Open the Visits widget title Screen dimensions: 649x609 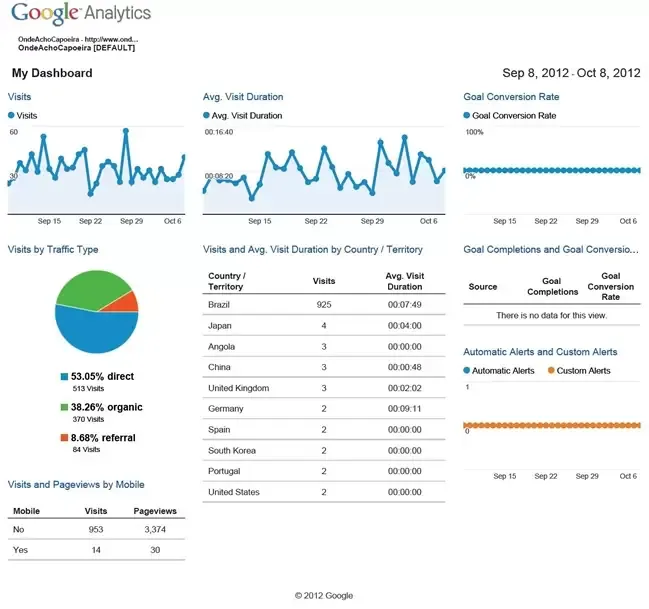pos(20,97)
